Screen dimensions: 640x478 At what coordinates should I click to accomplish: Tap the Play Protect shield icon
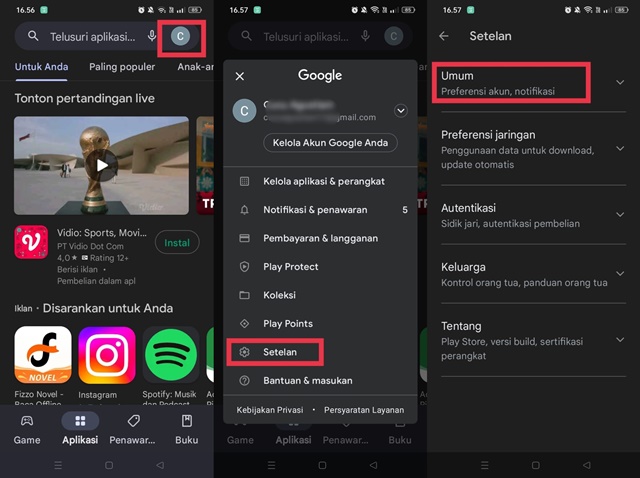click(244, 267)
